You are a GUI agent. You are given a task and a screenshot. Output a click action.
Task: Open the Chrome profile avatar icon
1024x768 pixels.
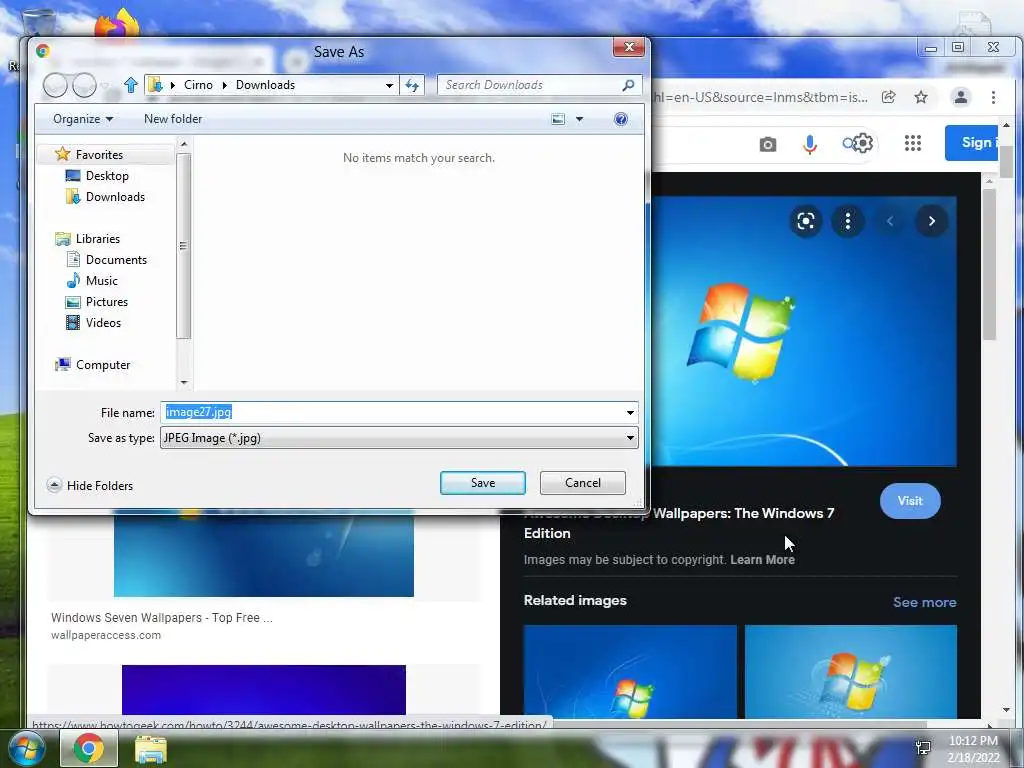(x=961, y=97)
